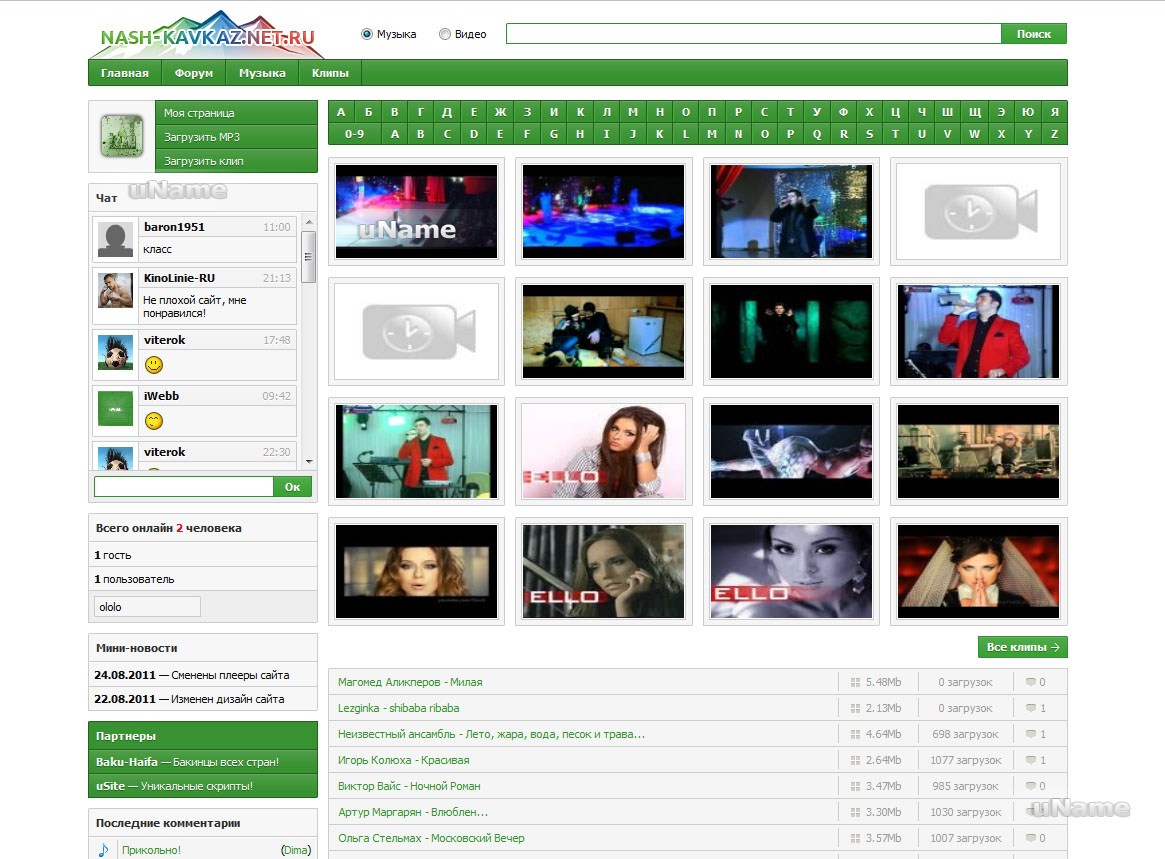The height and width of the screenshot is (859, 1165).
Task: Focus the top search input field
Action: coord(753,33)
